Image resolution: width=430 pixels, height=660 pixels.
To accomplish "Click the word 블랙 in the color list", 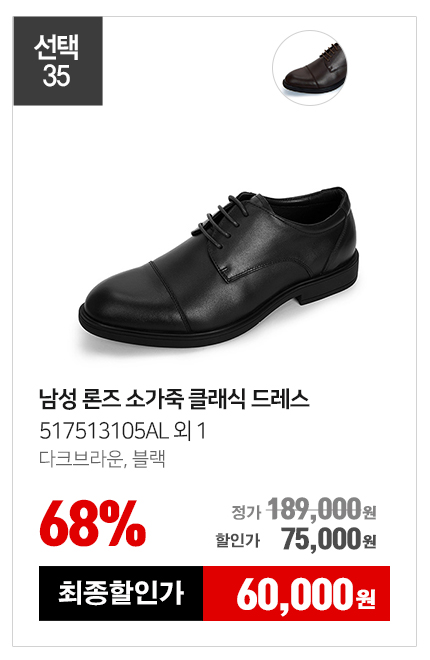I will point(149,458).
